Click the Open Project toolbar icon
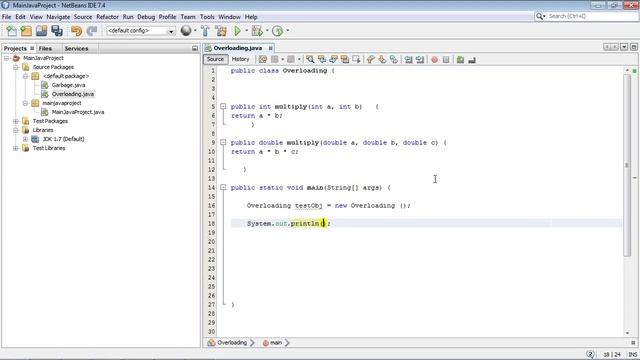This screenshot has height=360, width=640. [x=41, y=31]
